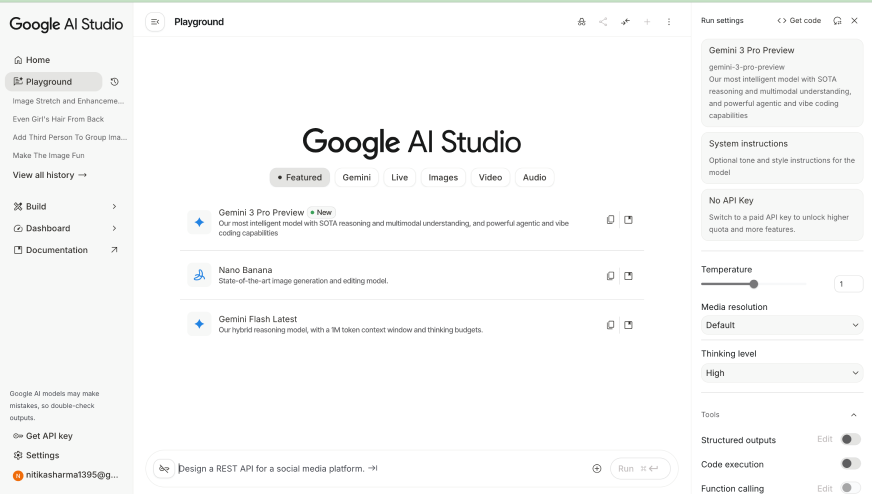Click the compare mode icon in the toolbar
Viewport: 872px width, 494px height.
pos(625,22)
